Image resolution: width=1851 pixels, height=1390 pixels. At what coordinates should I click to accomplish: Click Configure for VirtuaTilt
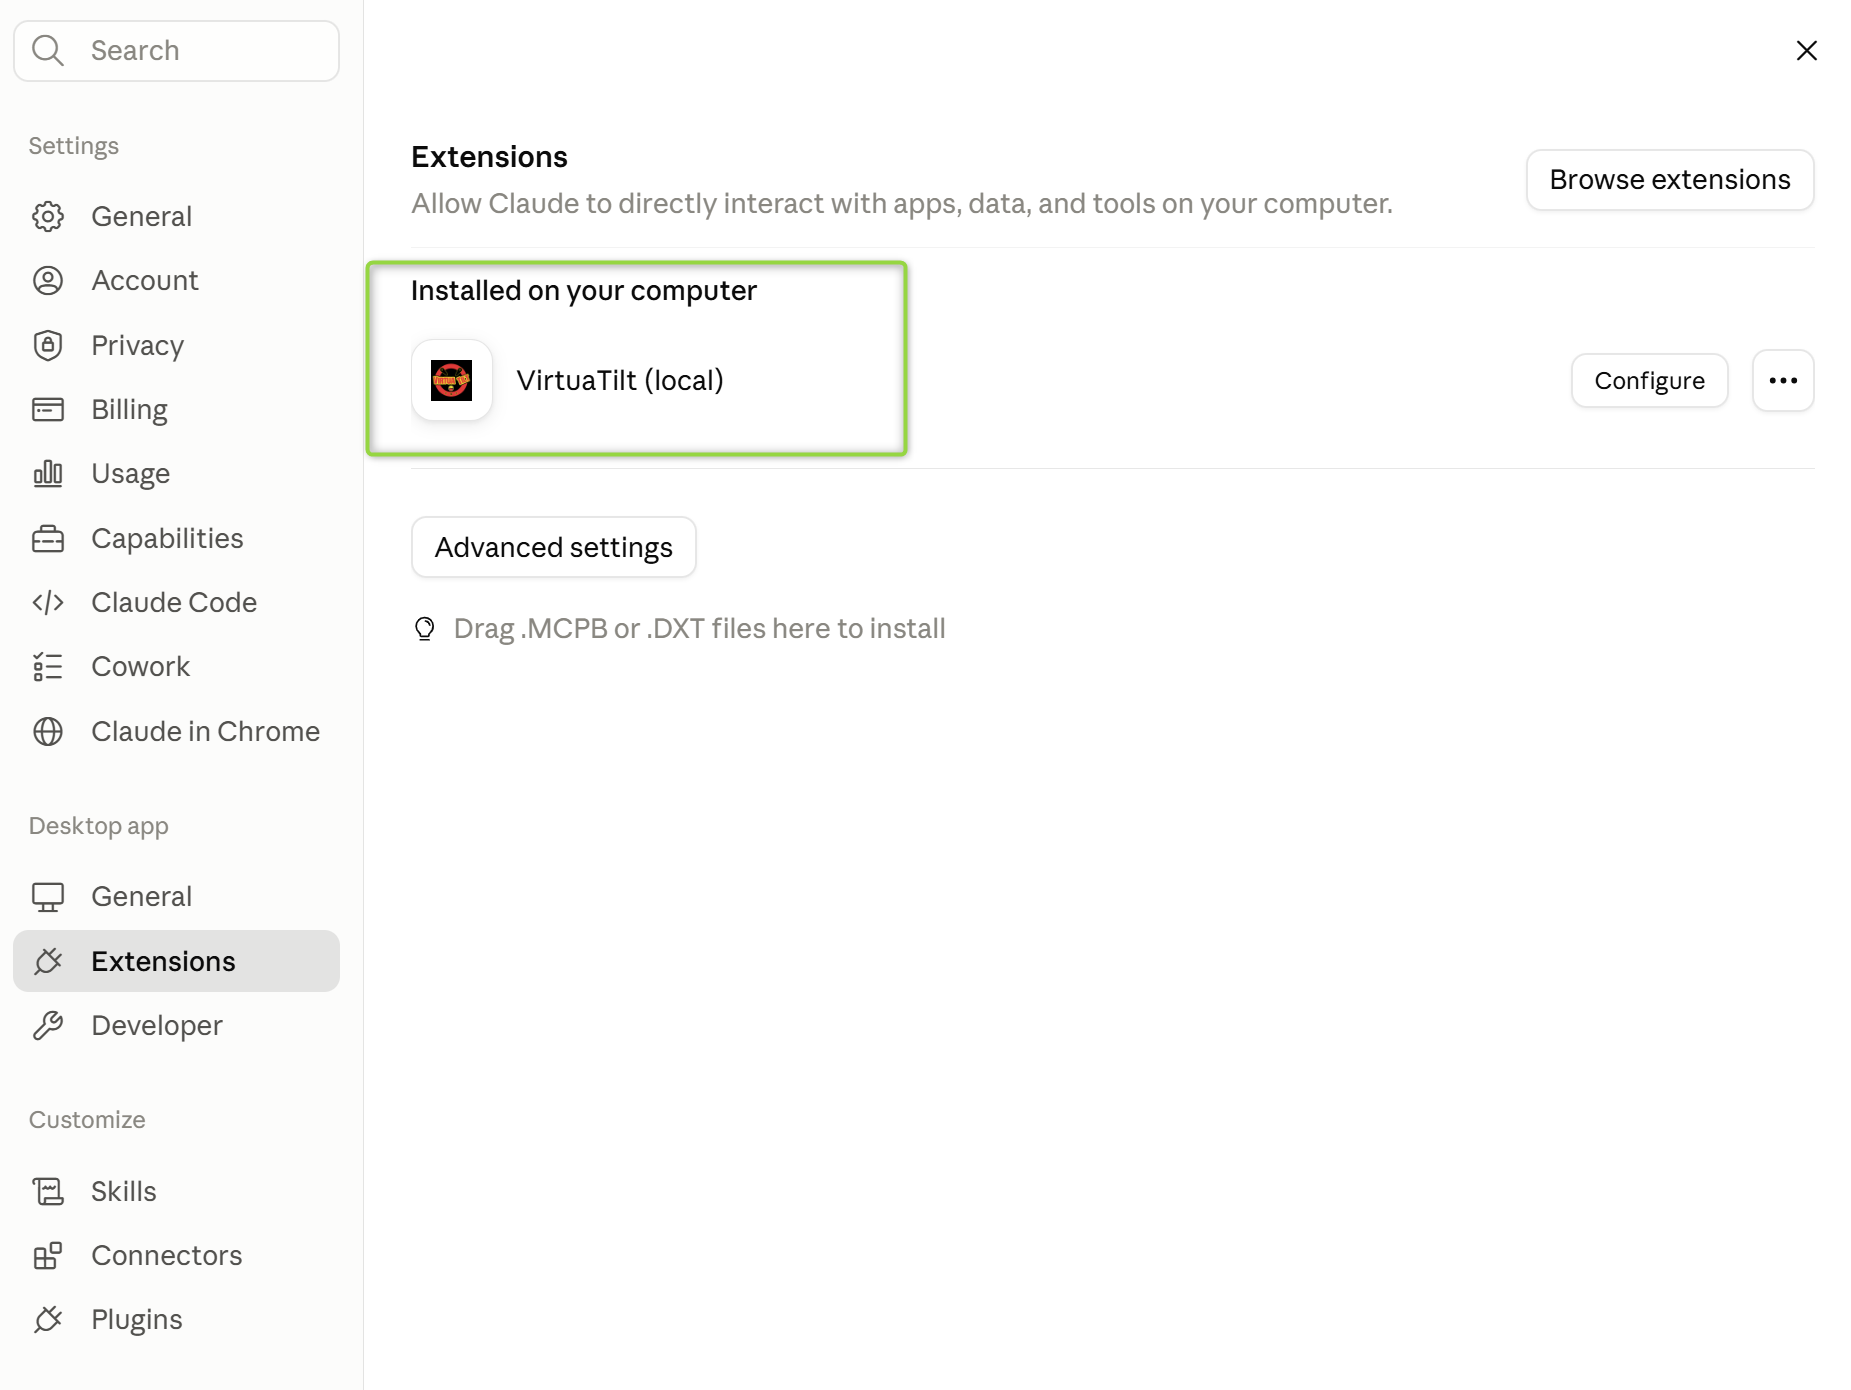coord(1649,380)
